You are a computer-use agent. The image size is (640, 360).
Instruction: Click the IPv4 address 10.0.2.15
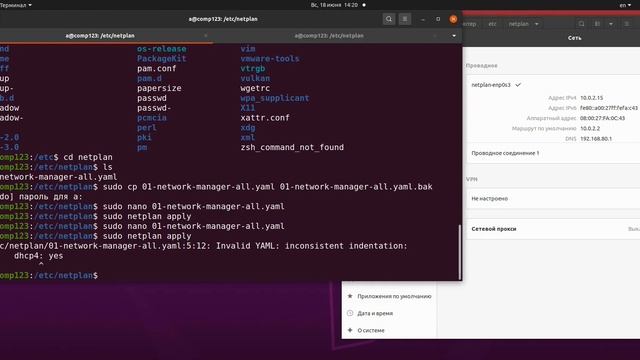coord(591,98)
